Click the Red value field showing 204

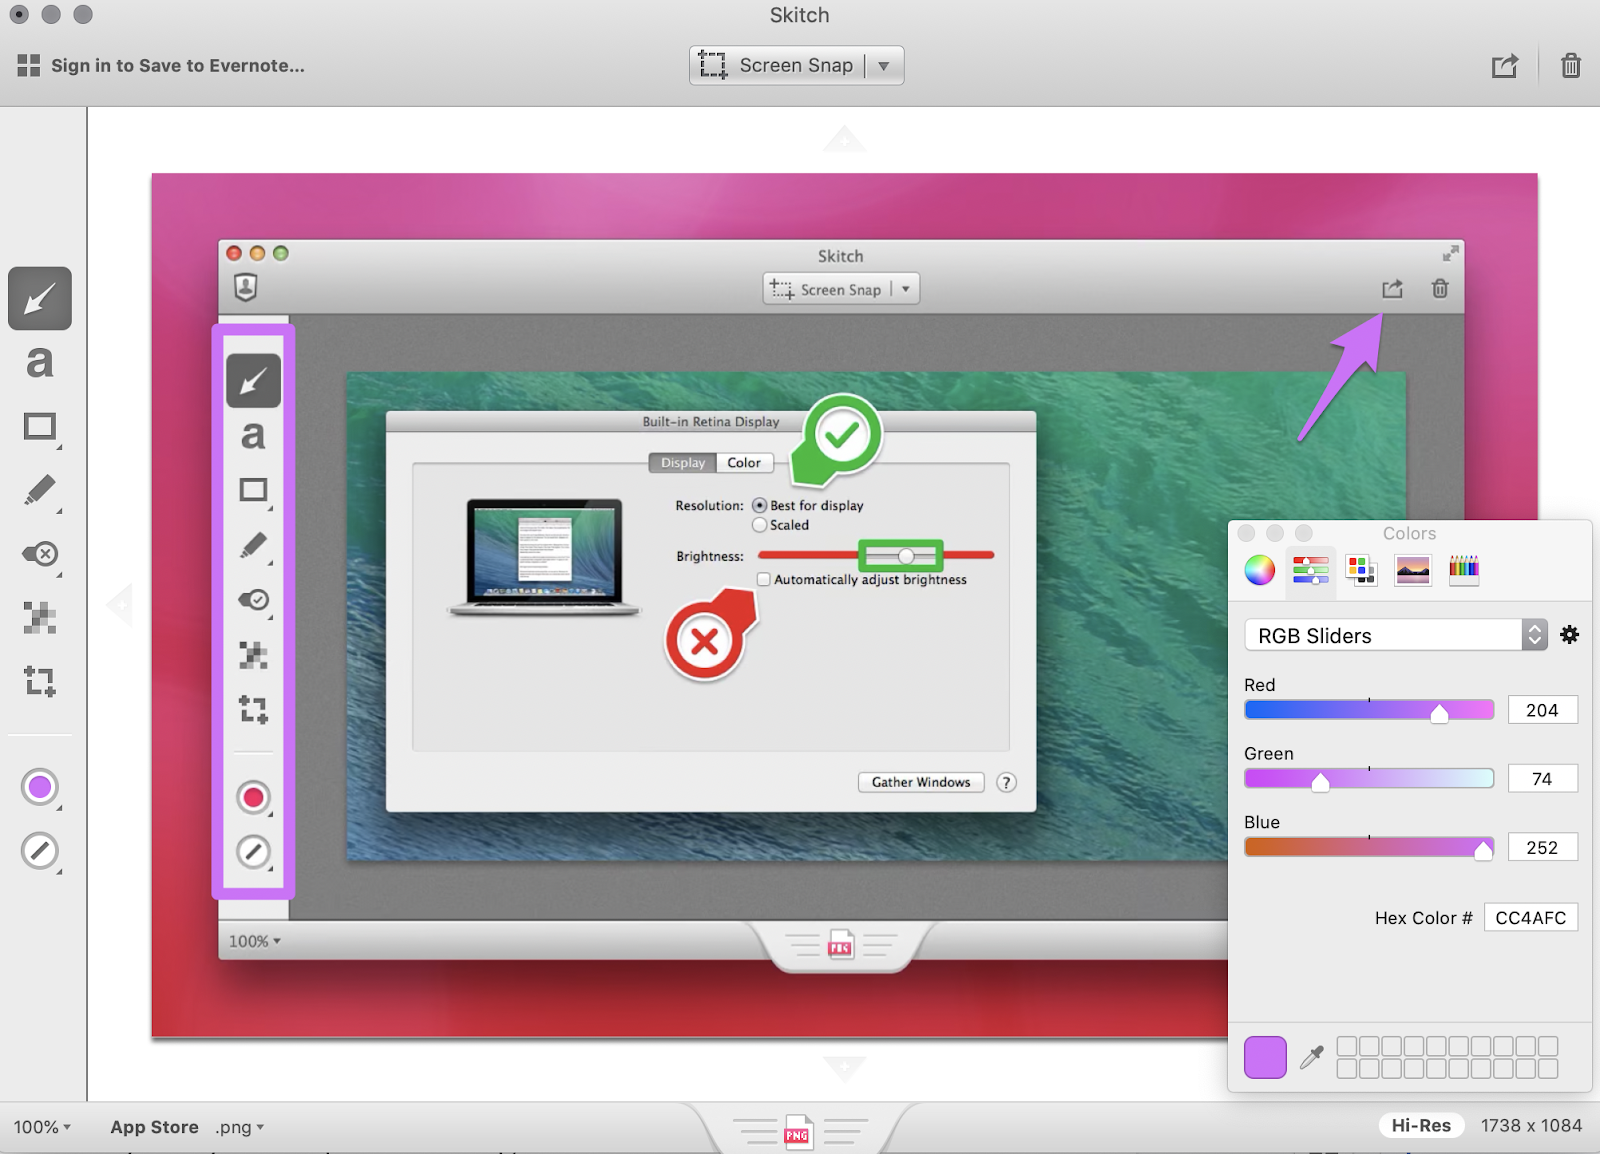1543,710
